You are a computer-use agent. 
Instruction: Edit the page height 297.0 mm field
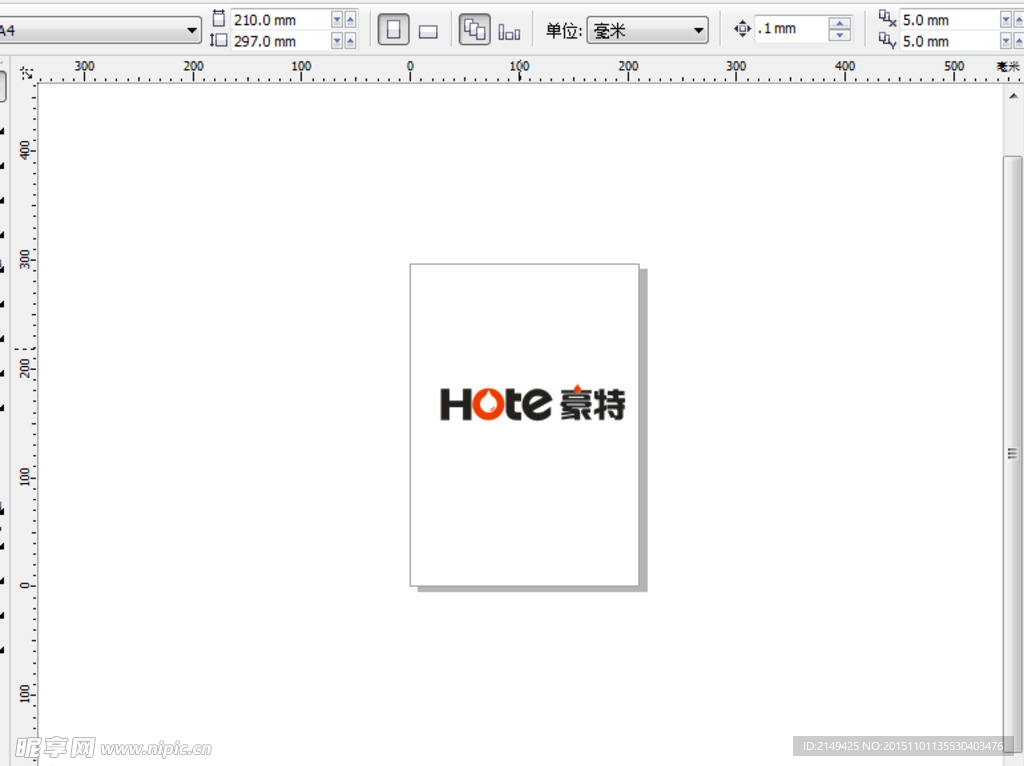(x=280, y=41)
